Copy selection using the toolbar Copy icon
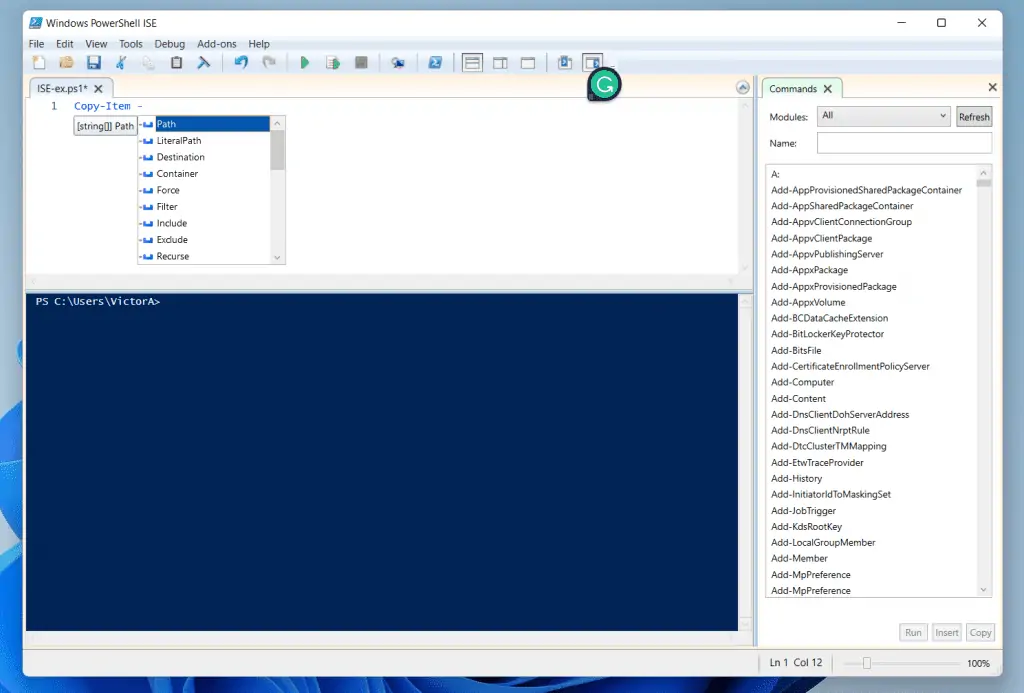 click(149, 63)
